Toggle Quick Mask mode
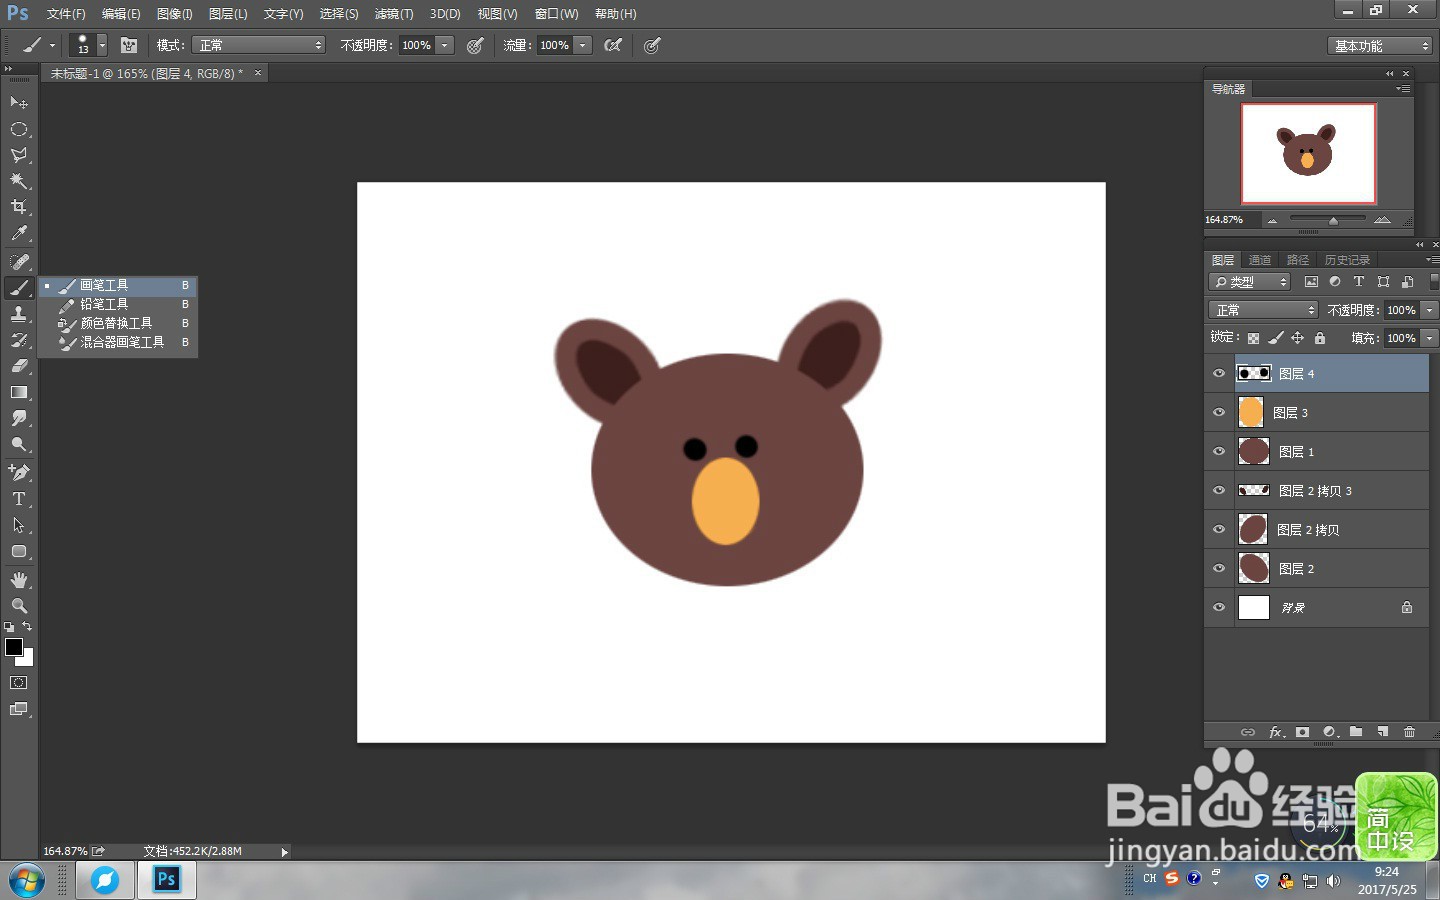The image size is (1440, 900). coord(19,683)
